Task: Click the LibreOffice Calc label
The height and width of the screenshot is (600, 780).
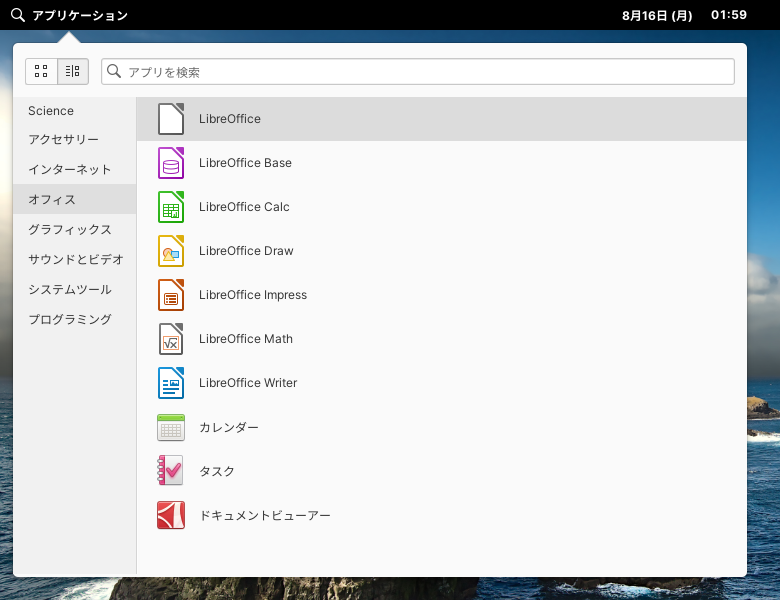Action: 244,207
